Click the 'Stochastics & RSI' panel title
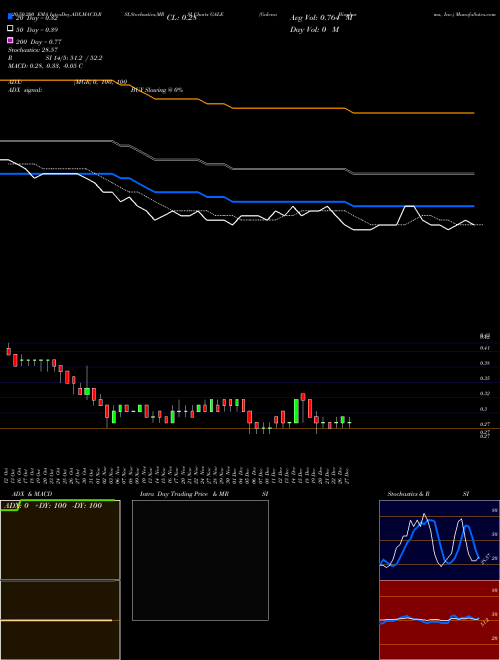Viewport: 500px width, 660px height. point(428,494)
